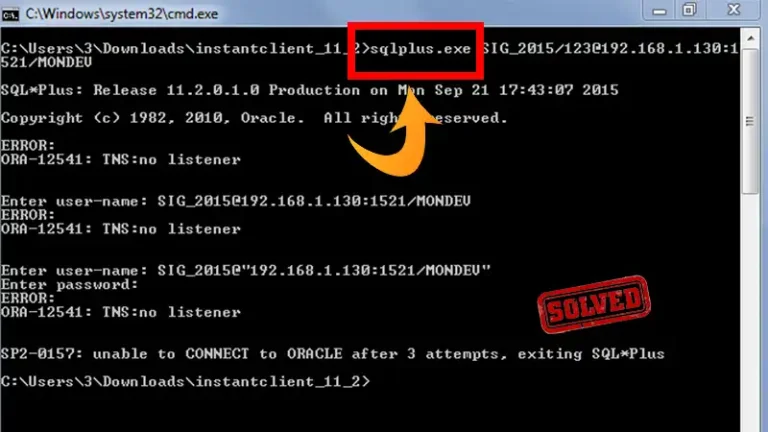The height and width of the screenshot is (432, 768).
Task: Click the Enter password prompt line
Action: (70, 285)
